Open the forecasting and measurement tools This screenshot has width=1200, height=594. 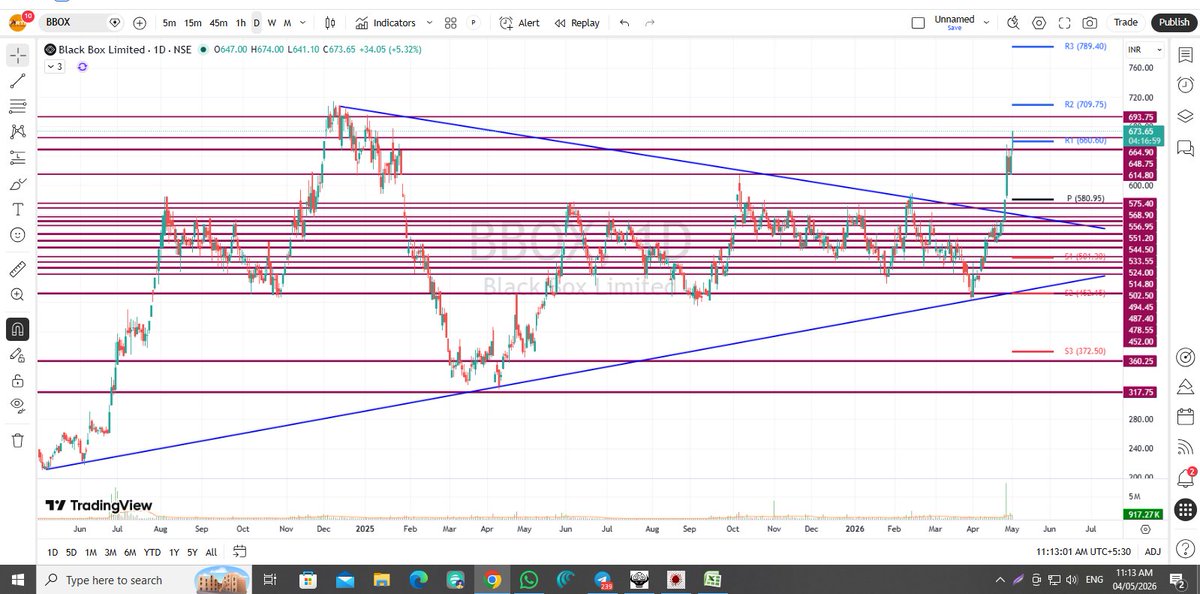[x=18, y=157]
